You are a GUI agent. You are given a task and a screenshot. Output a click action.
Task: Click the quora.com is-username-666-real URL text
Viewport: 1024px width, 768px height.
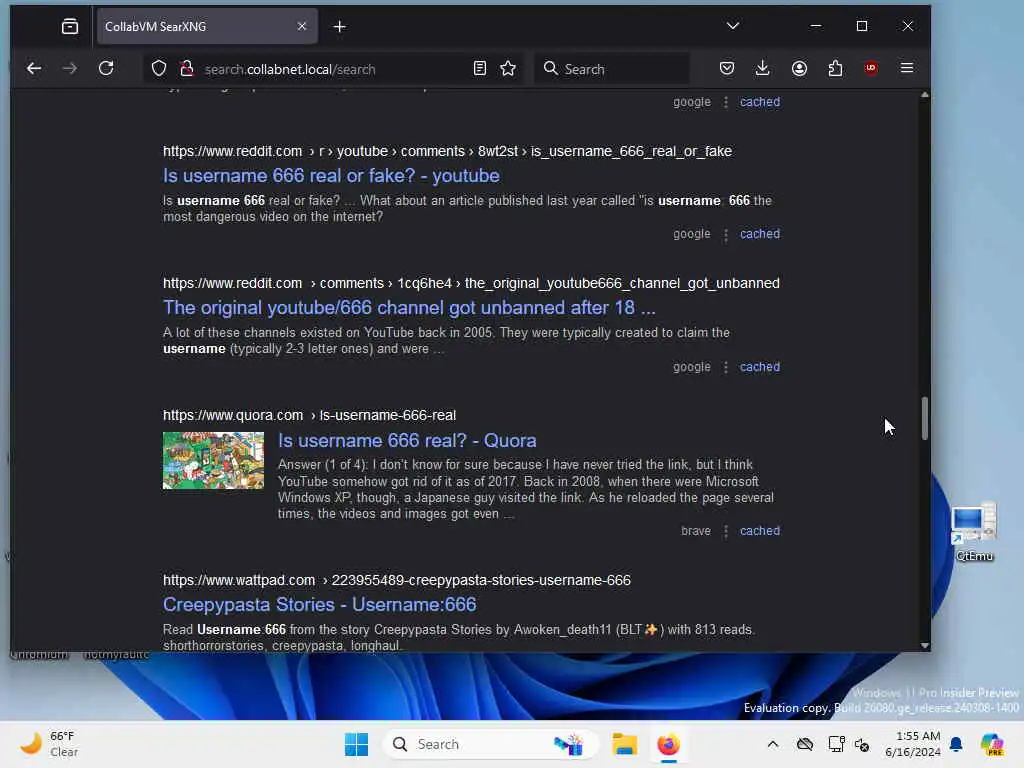point(310,415)
